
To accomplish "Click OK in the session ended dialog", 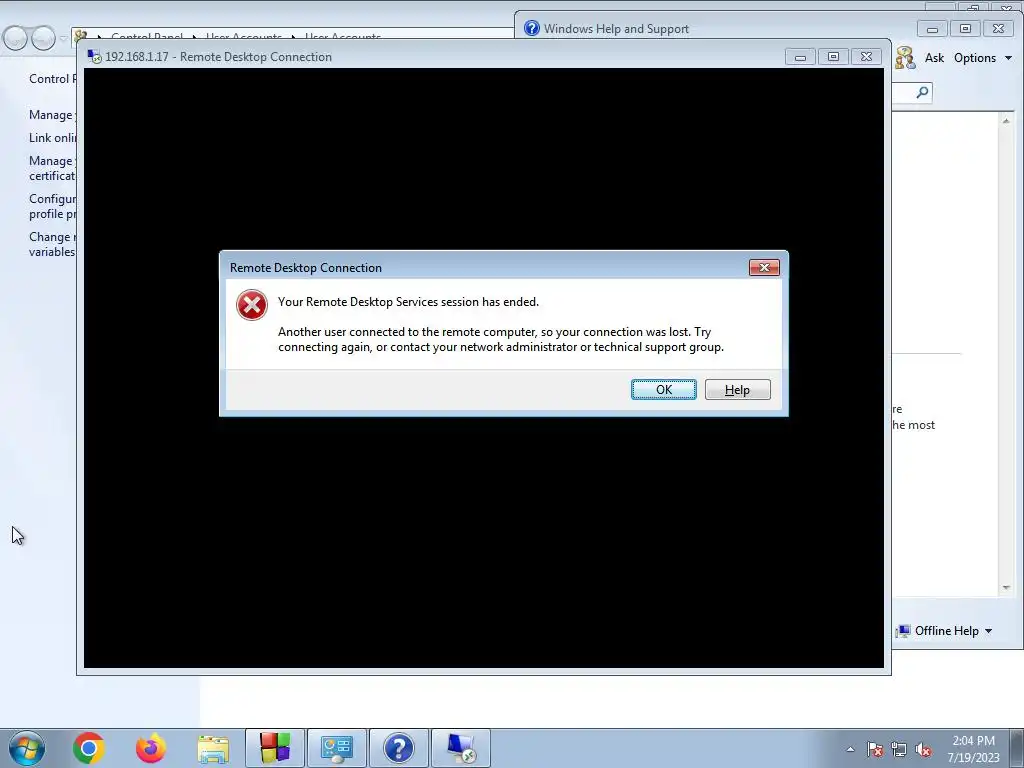I will (664, 390).
